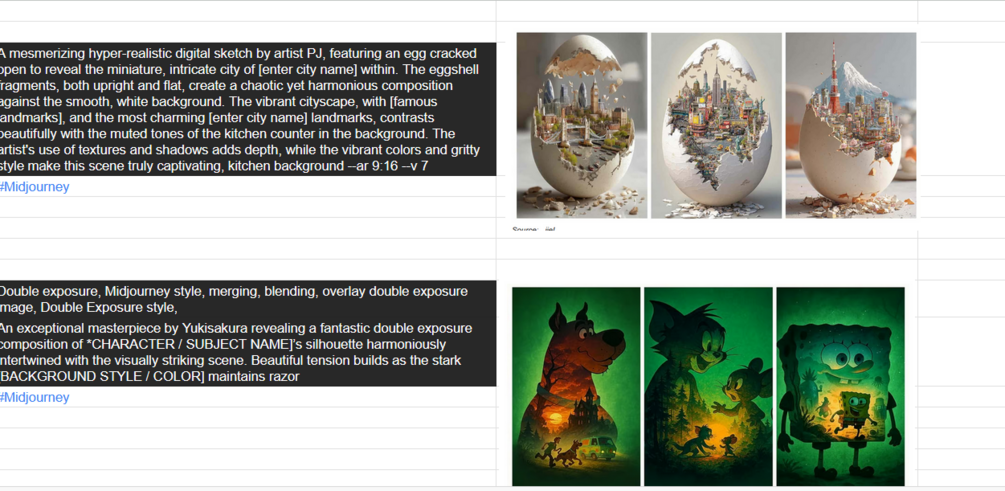Select the New York skyline egg image
1005x491 pixels.
tap(716, 126)
